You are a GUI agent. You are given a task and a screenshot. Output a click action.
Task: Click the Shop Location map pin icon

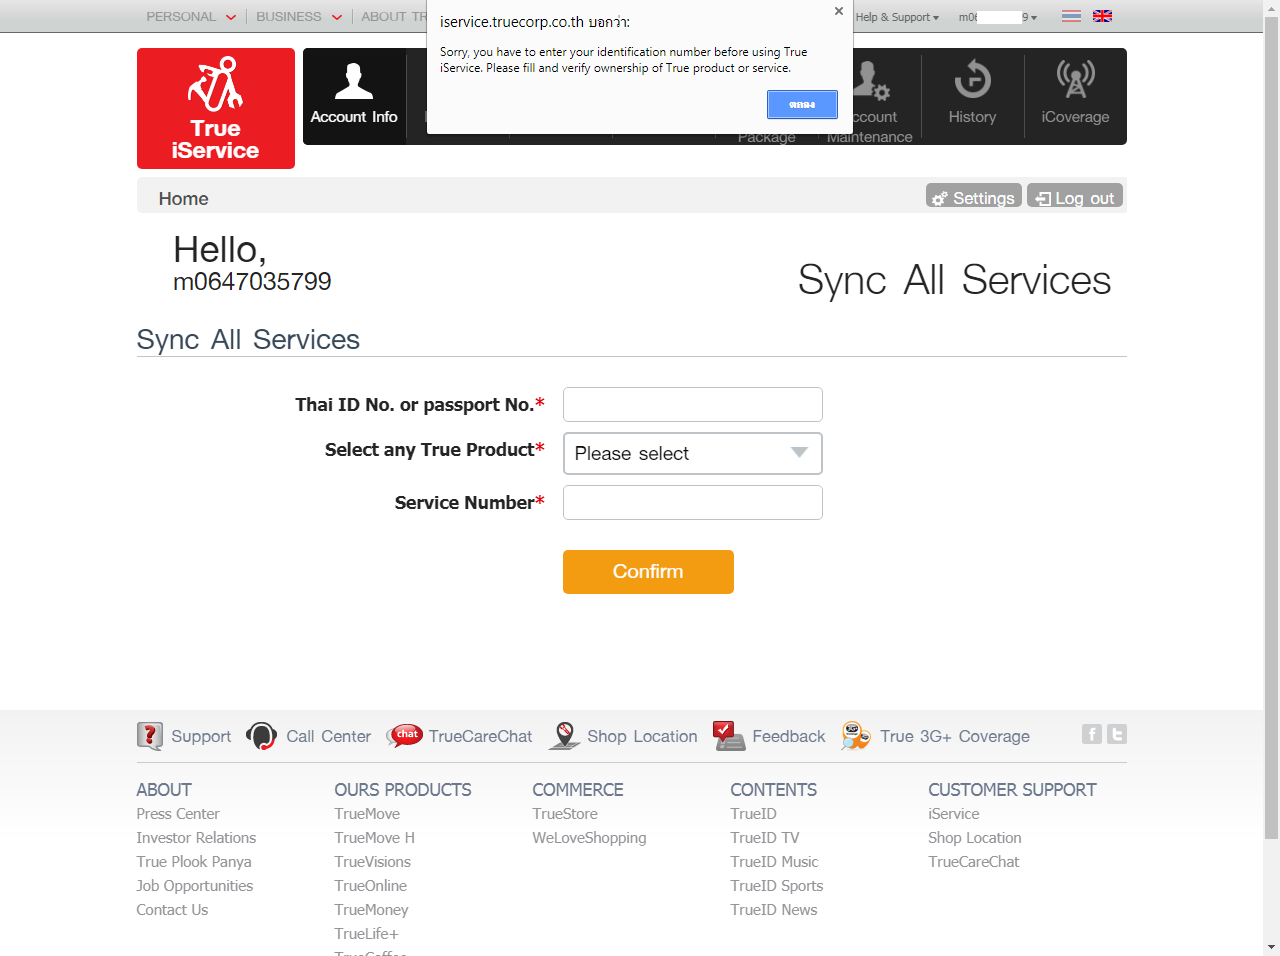coord(564,736)
